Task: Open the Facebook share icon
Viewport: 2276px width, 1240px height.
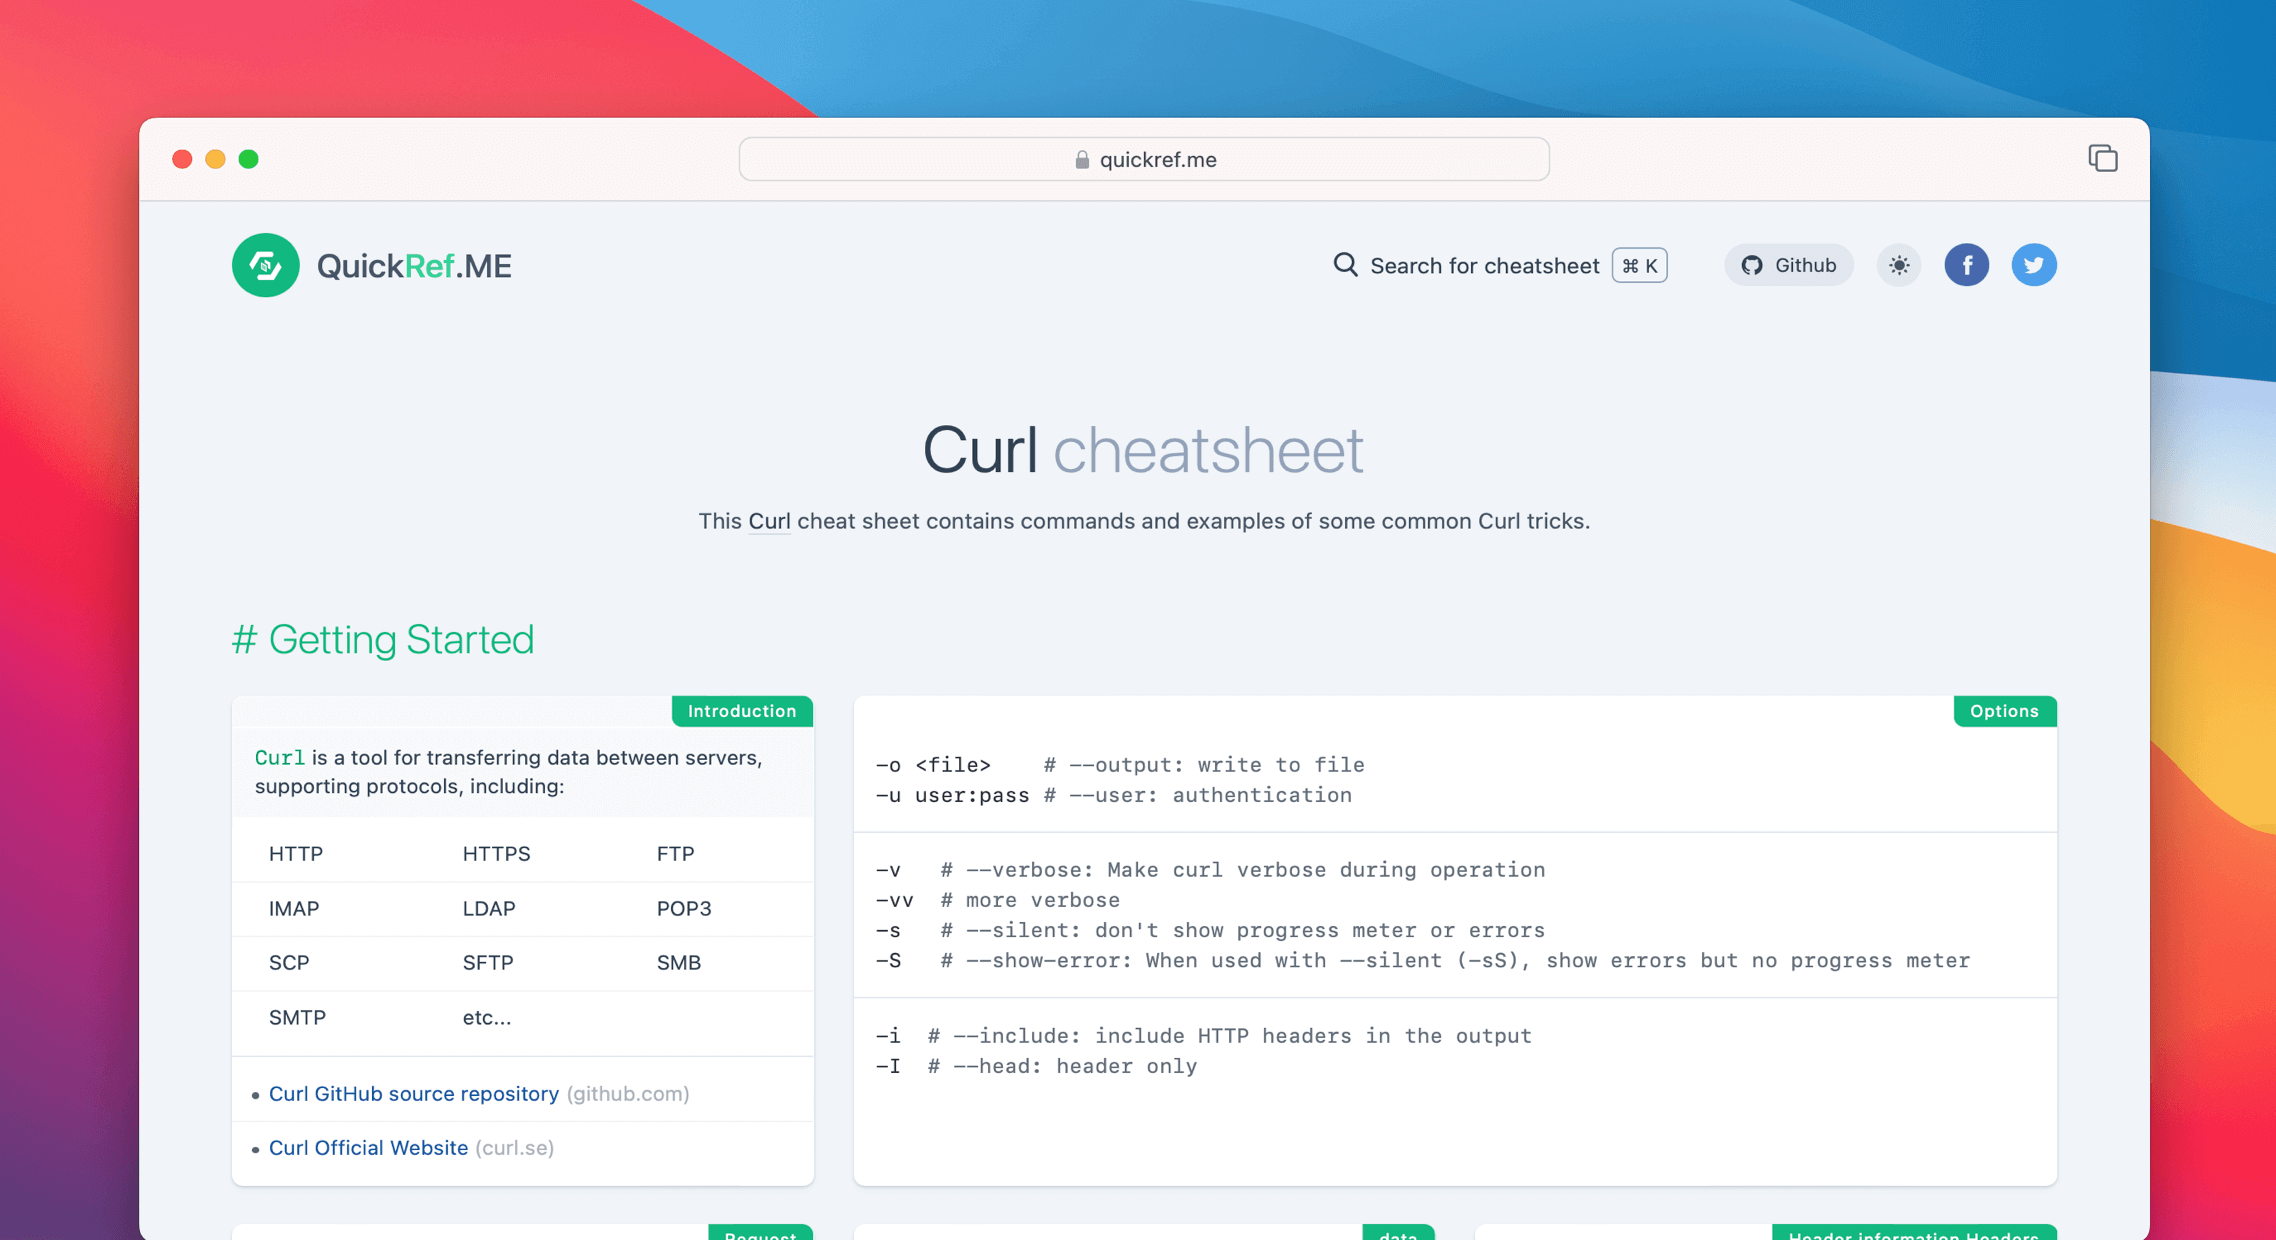Action: (x=1967, y=265)
